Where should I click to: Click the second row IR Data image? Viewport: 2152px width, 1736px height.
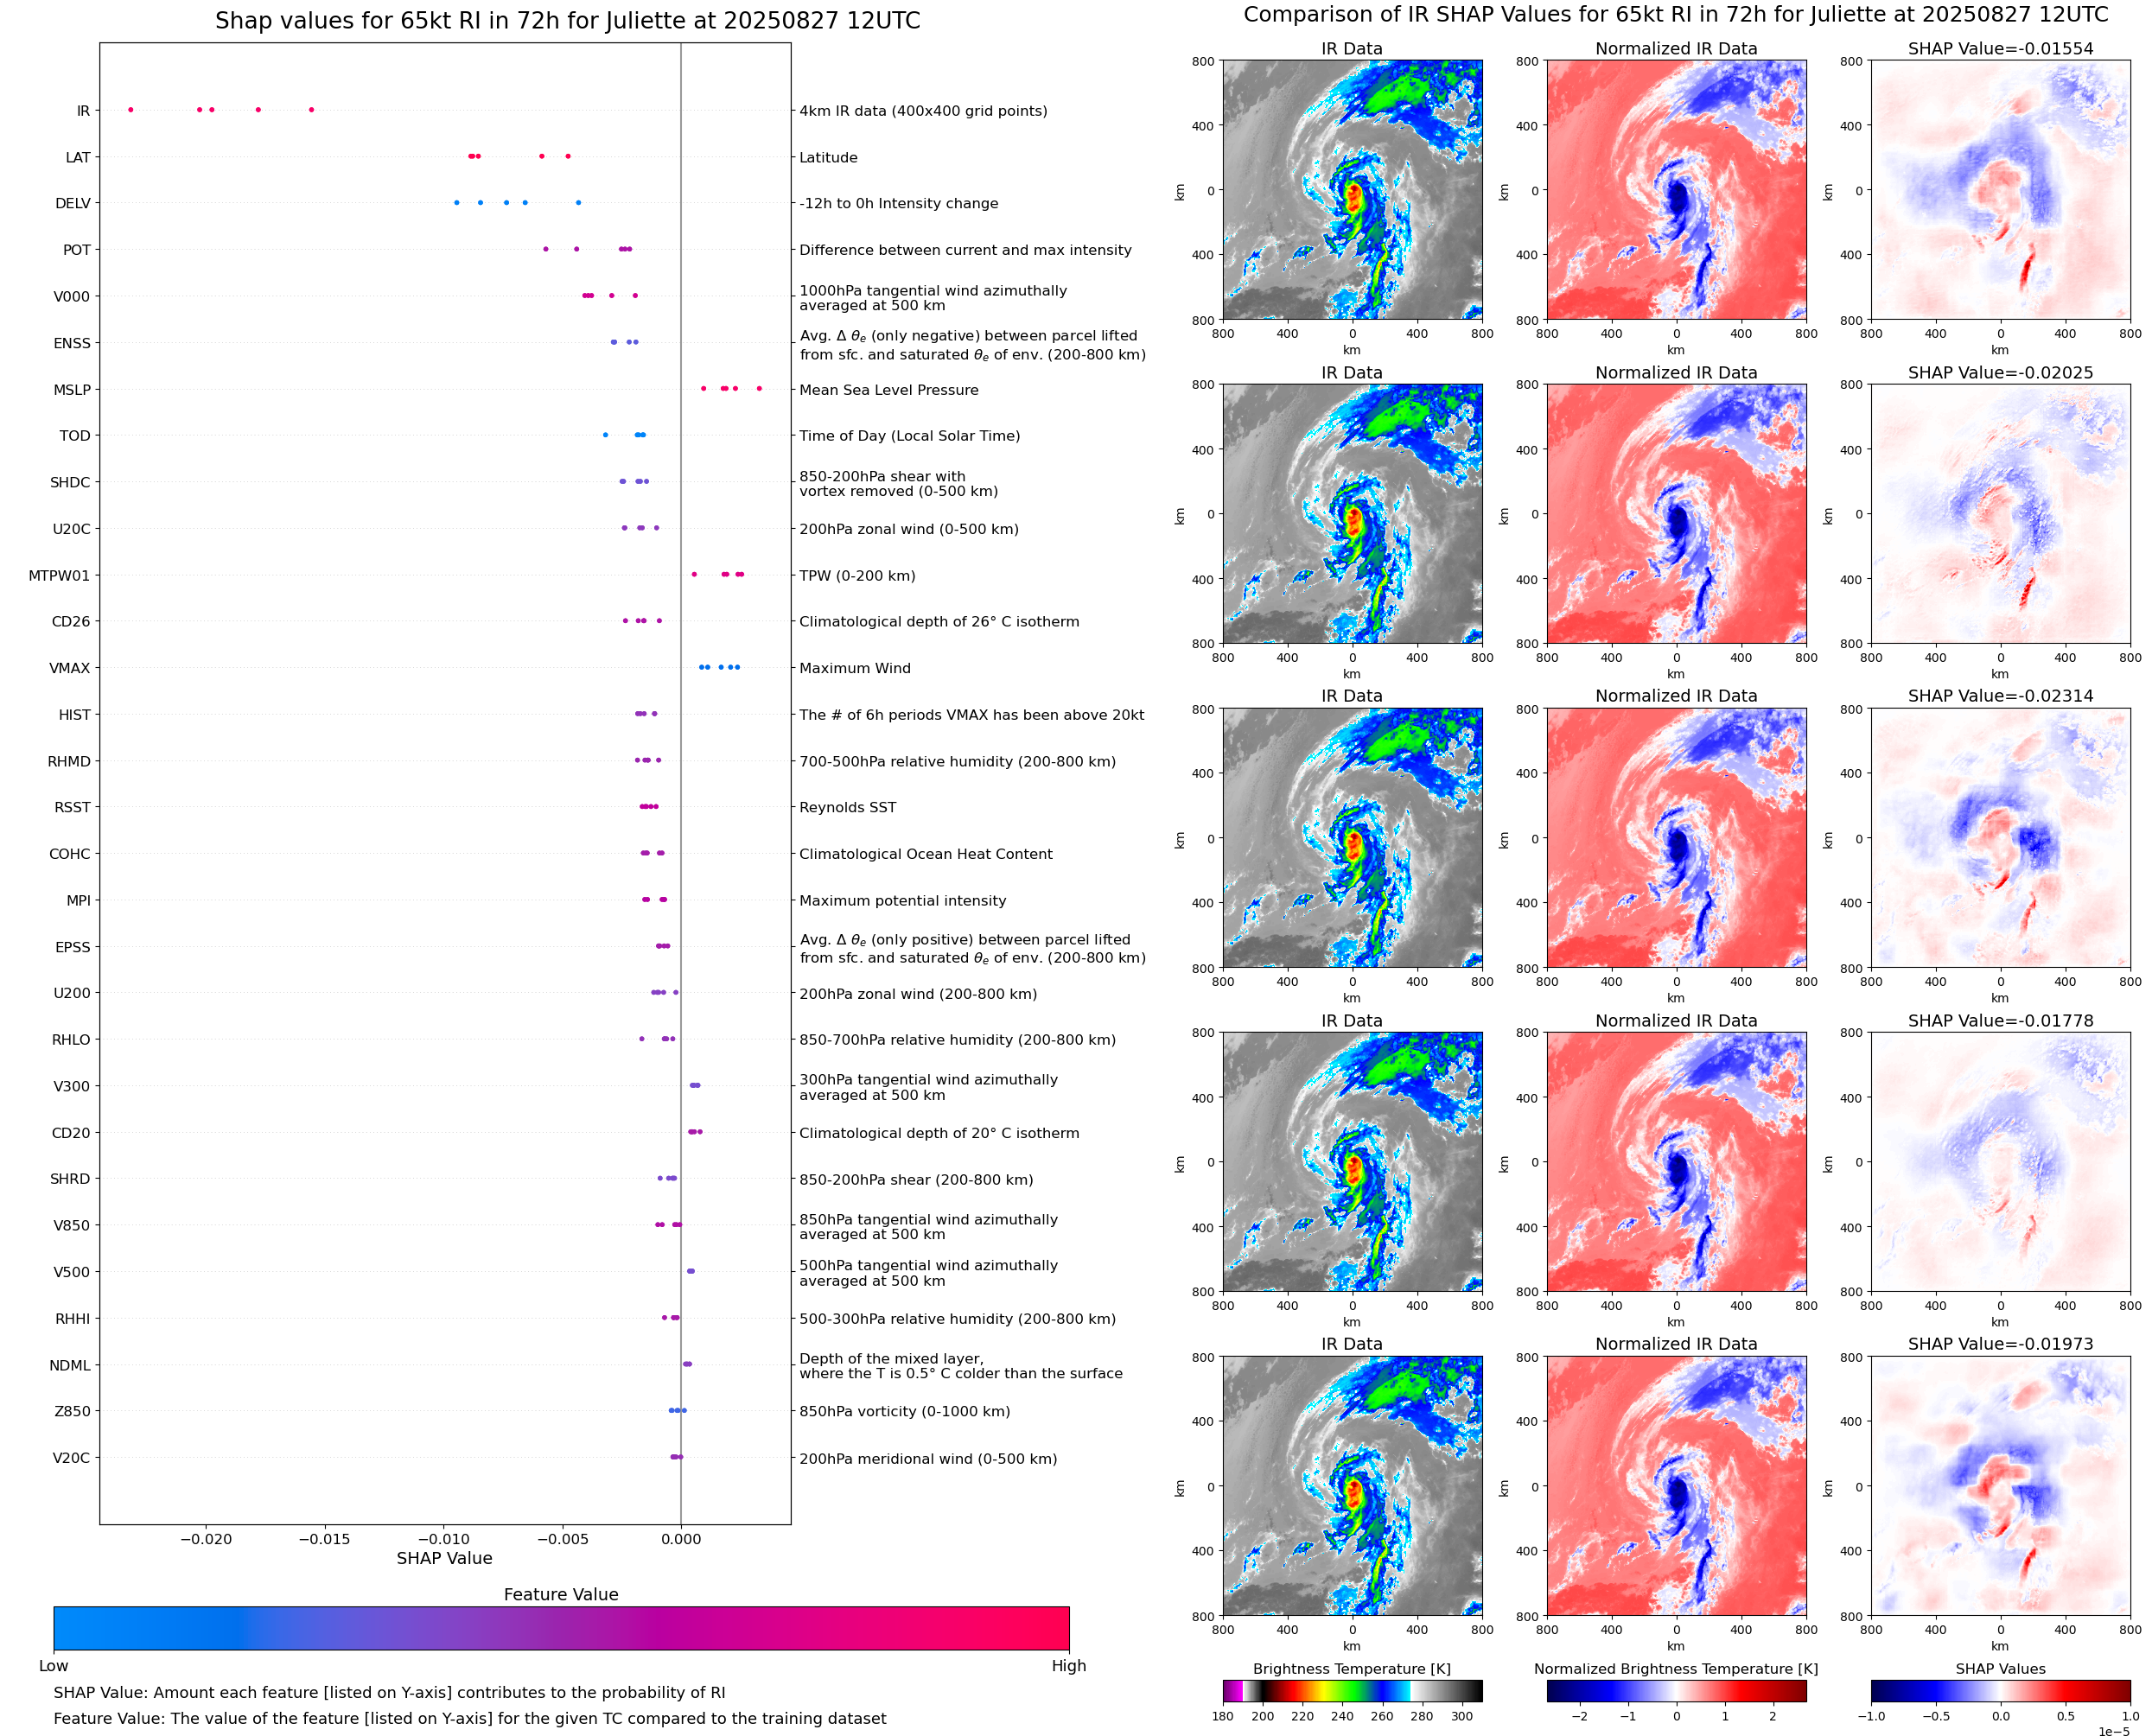tap(1352, 514)
